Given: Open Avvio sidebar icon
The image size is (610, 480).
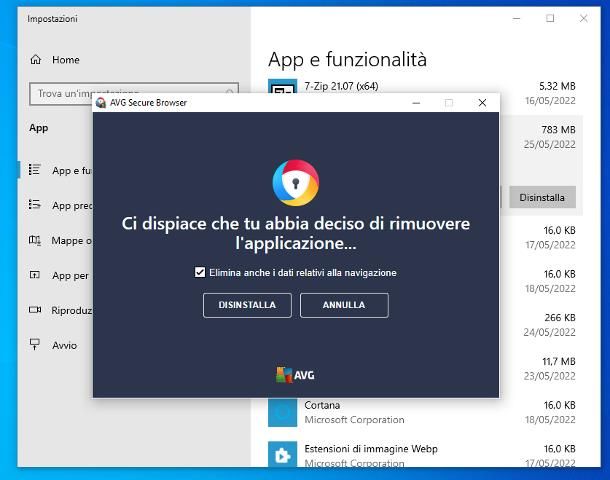Looking at the screenshot, I should 35,344.
